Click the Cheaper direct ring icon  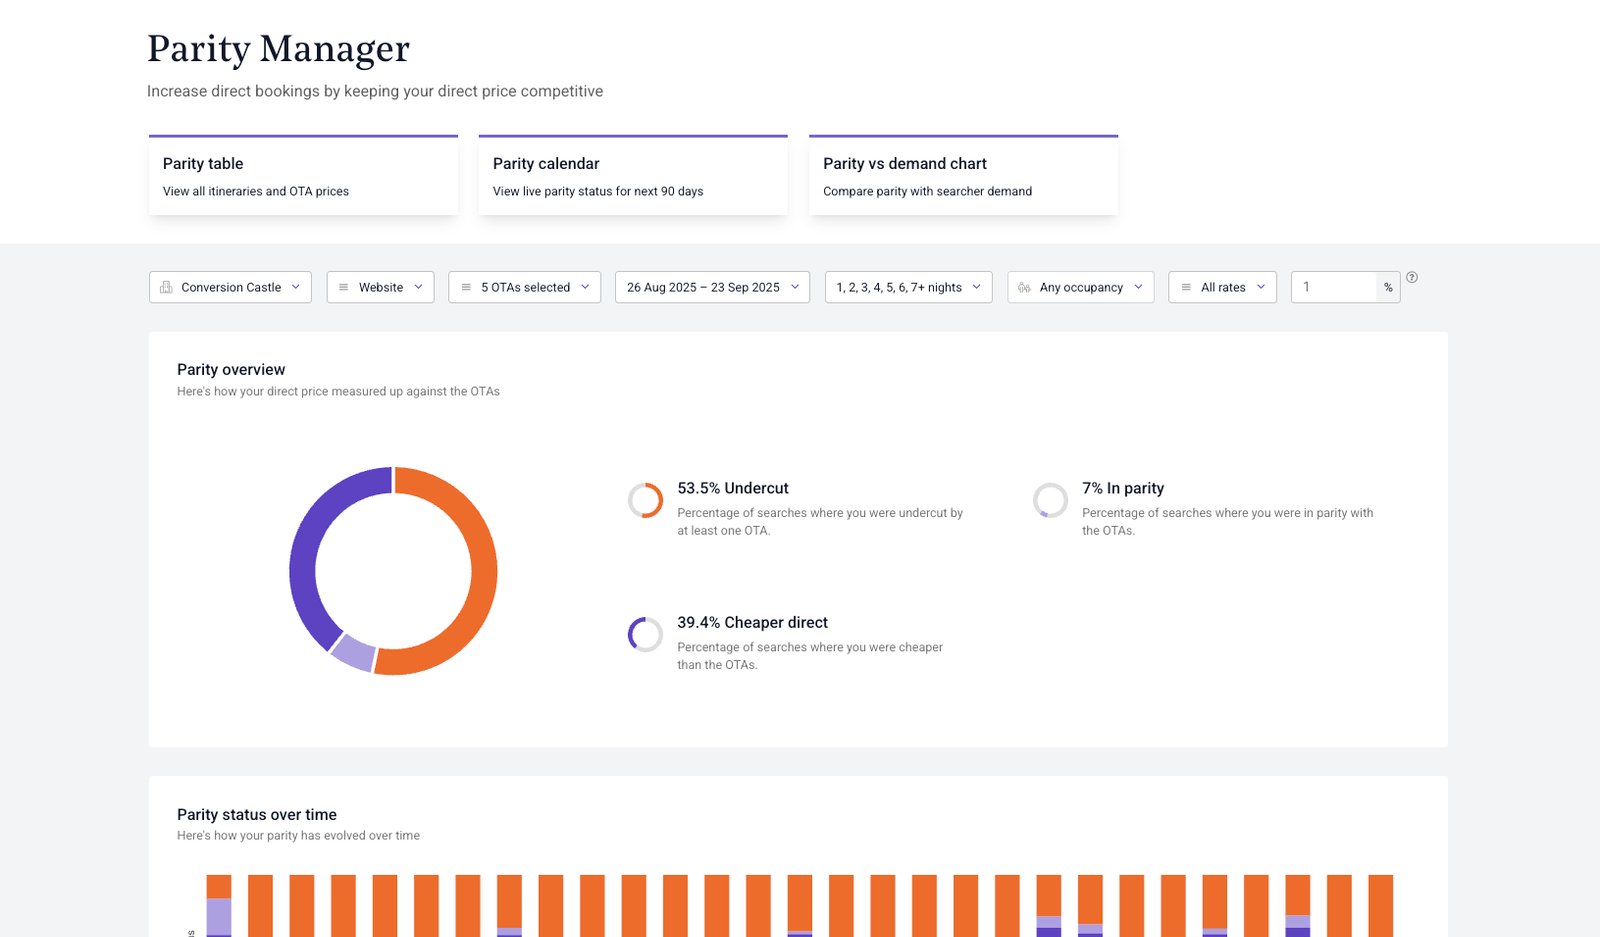645,634
